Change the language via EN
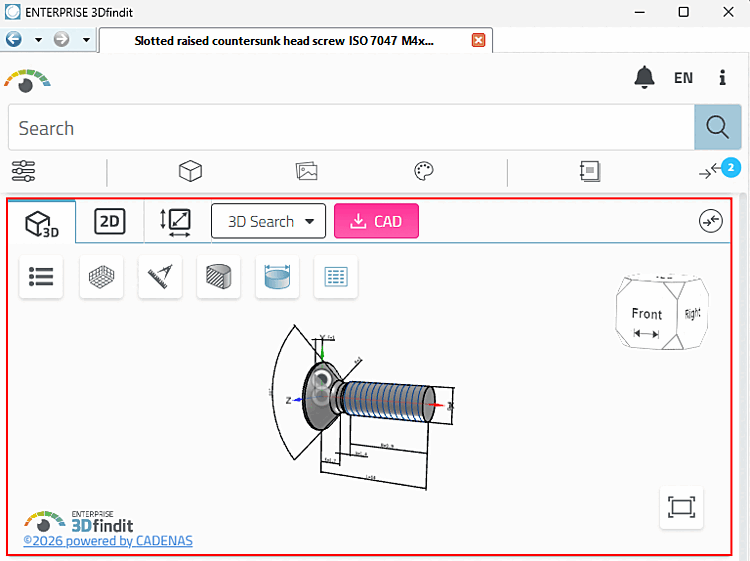The image size is (750, 561). (x=683, y=78)
